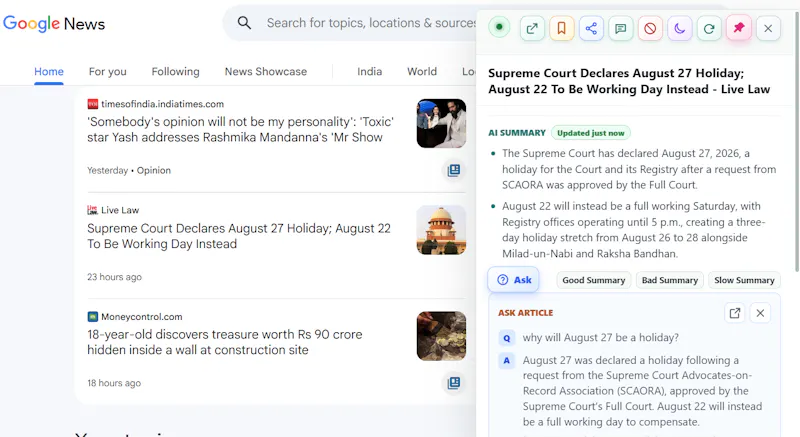Open timesofindia.indiatimes.com source link
Viewport: 800px width, 437px height.
click(162, 104)
